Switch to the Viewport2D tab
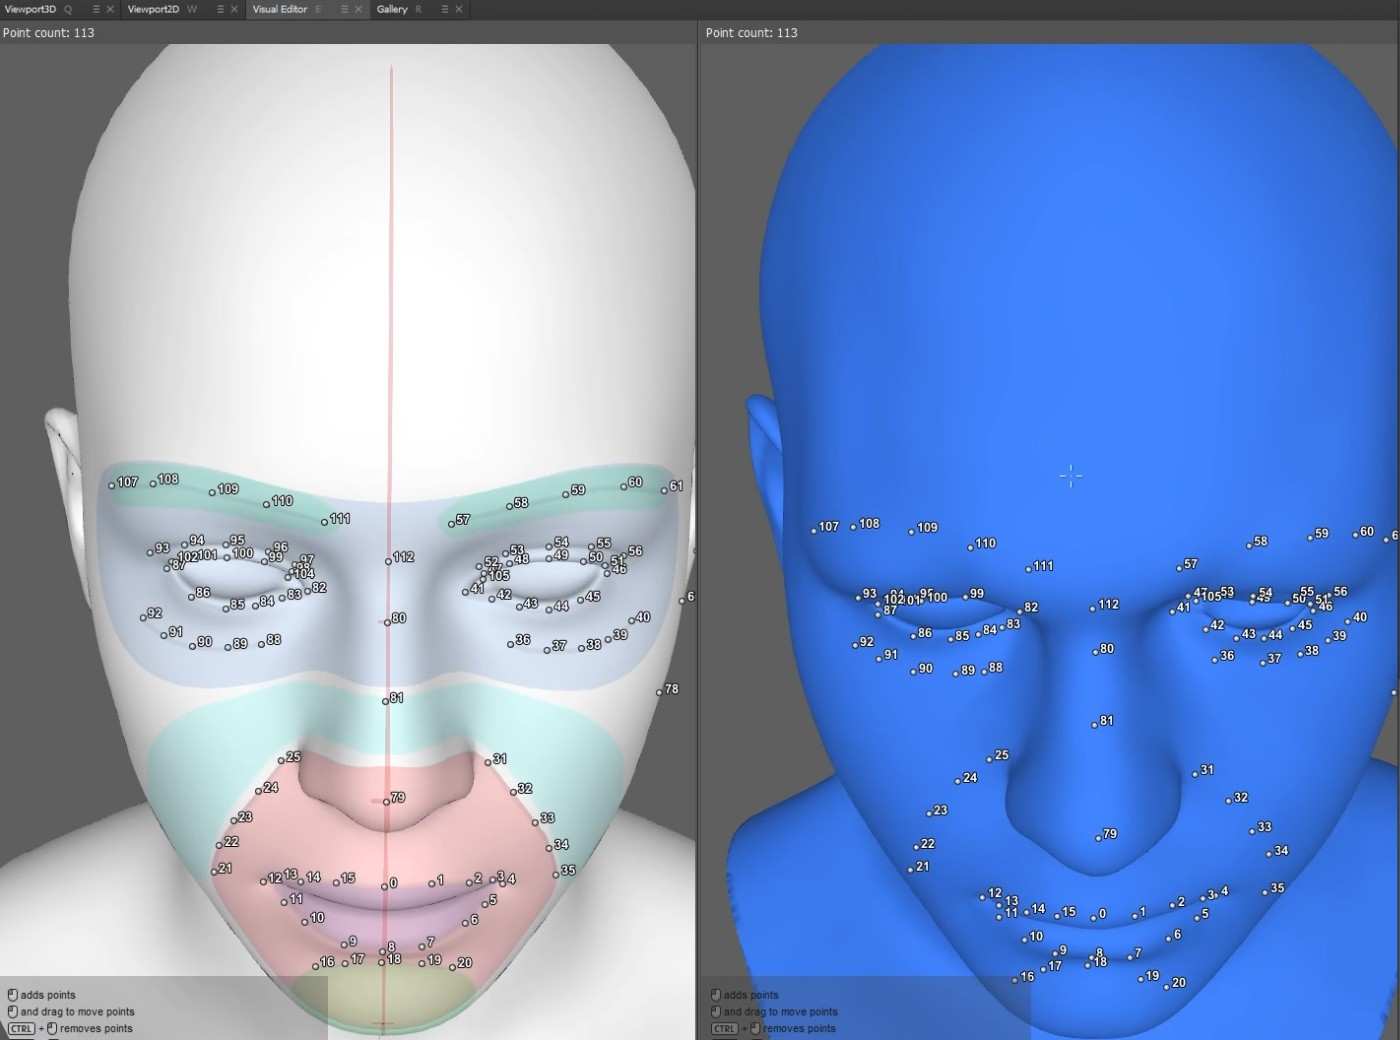 click(x=153, y=9)
